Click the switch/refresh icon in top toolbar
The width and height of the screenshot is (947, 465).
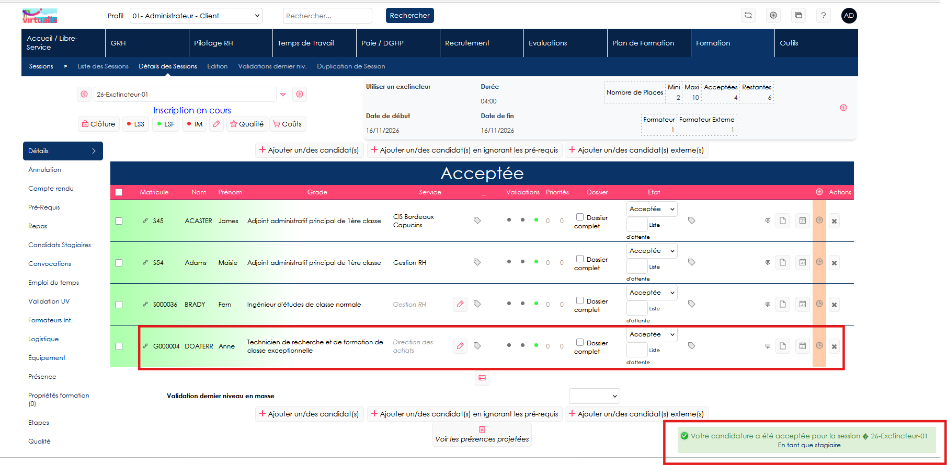pos(748,16)
